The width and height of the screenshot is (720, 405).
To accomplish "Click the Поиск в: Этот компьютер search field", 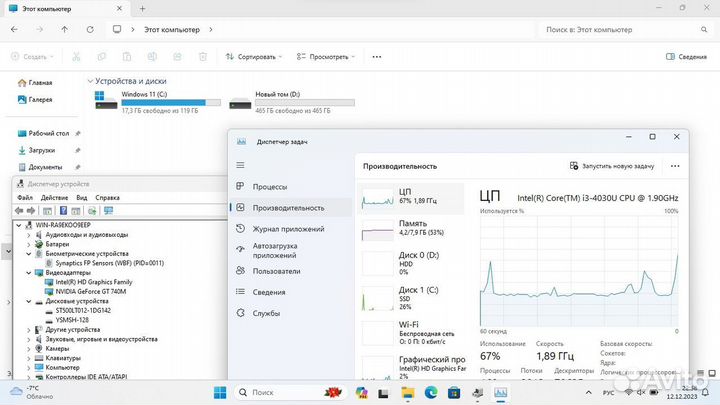I will (x=624, y=29).
